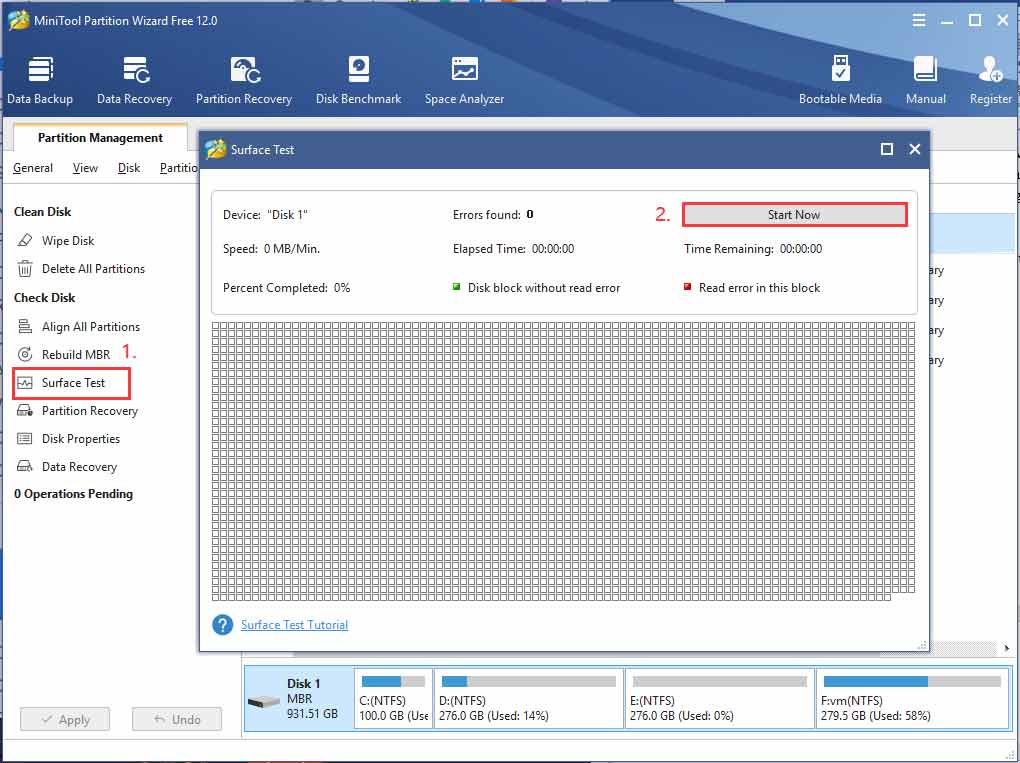The width and height of the screenshot is (1020, 763).
Task: Click the Check Disk section header
Action: point(45,298)
